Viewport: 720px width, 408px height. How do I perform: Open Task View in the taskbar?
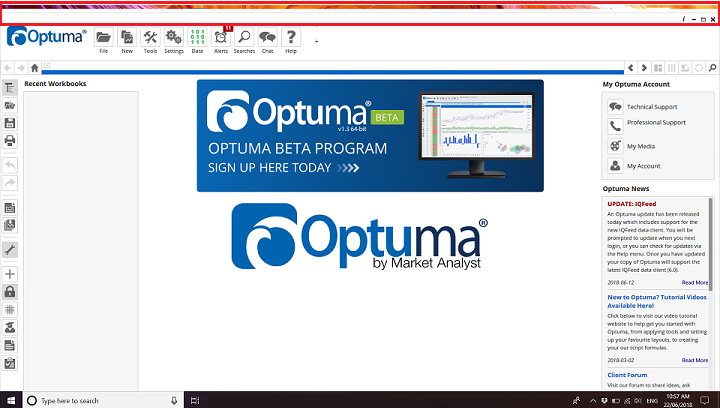(195, 400)
